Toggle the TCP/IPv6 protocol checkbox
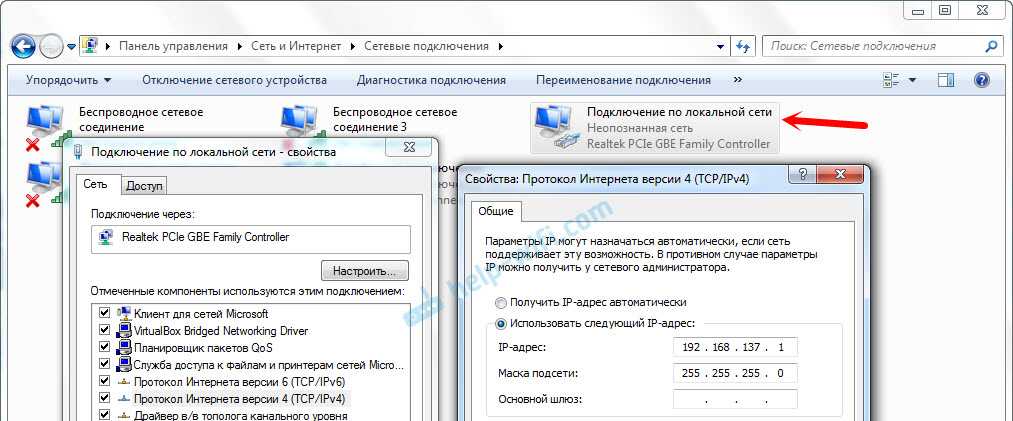The width and height of the screenshot is (1013, 421). click(x=104, y=382)
